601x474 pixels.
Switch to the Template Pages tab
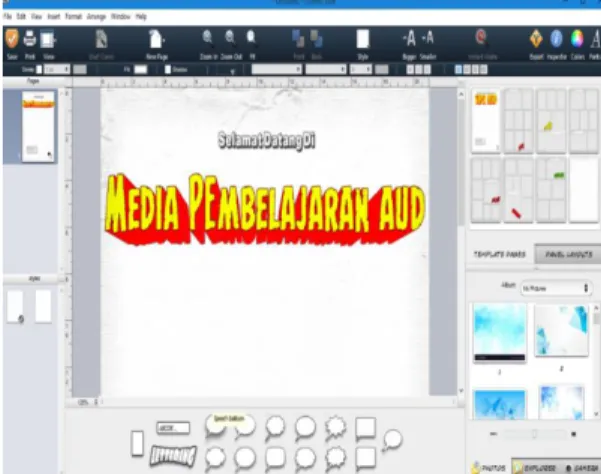499,254
